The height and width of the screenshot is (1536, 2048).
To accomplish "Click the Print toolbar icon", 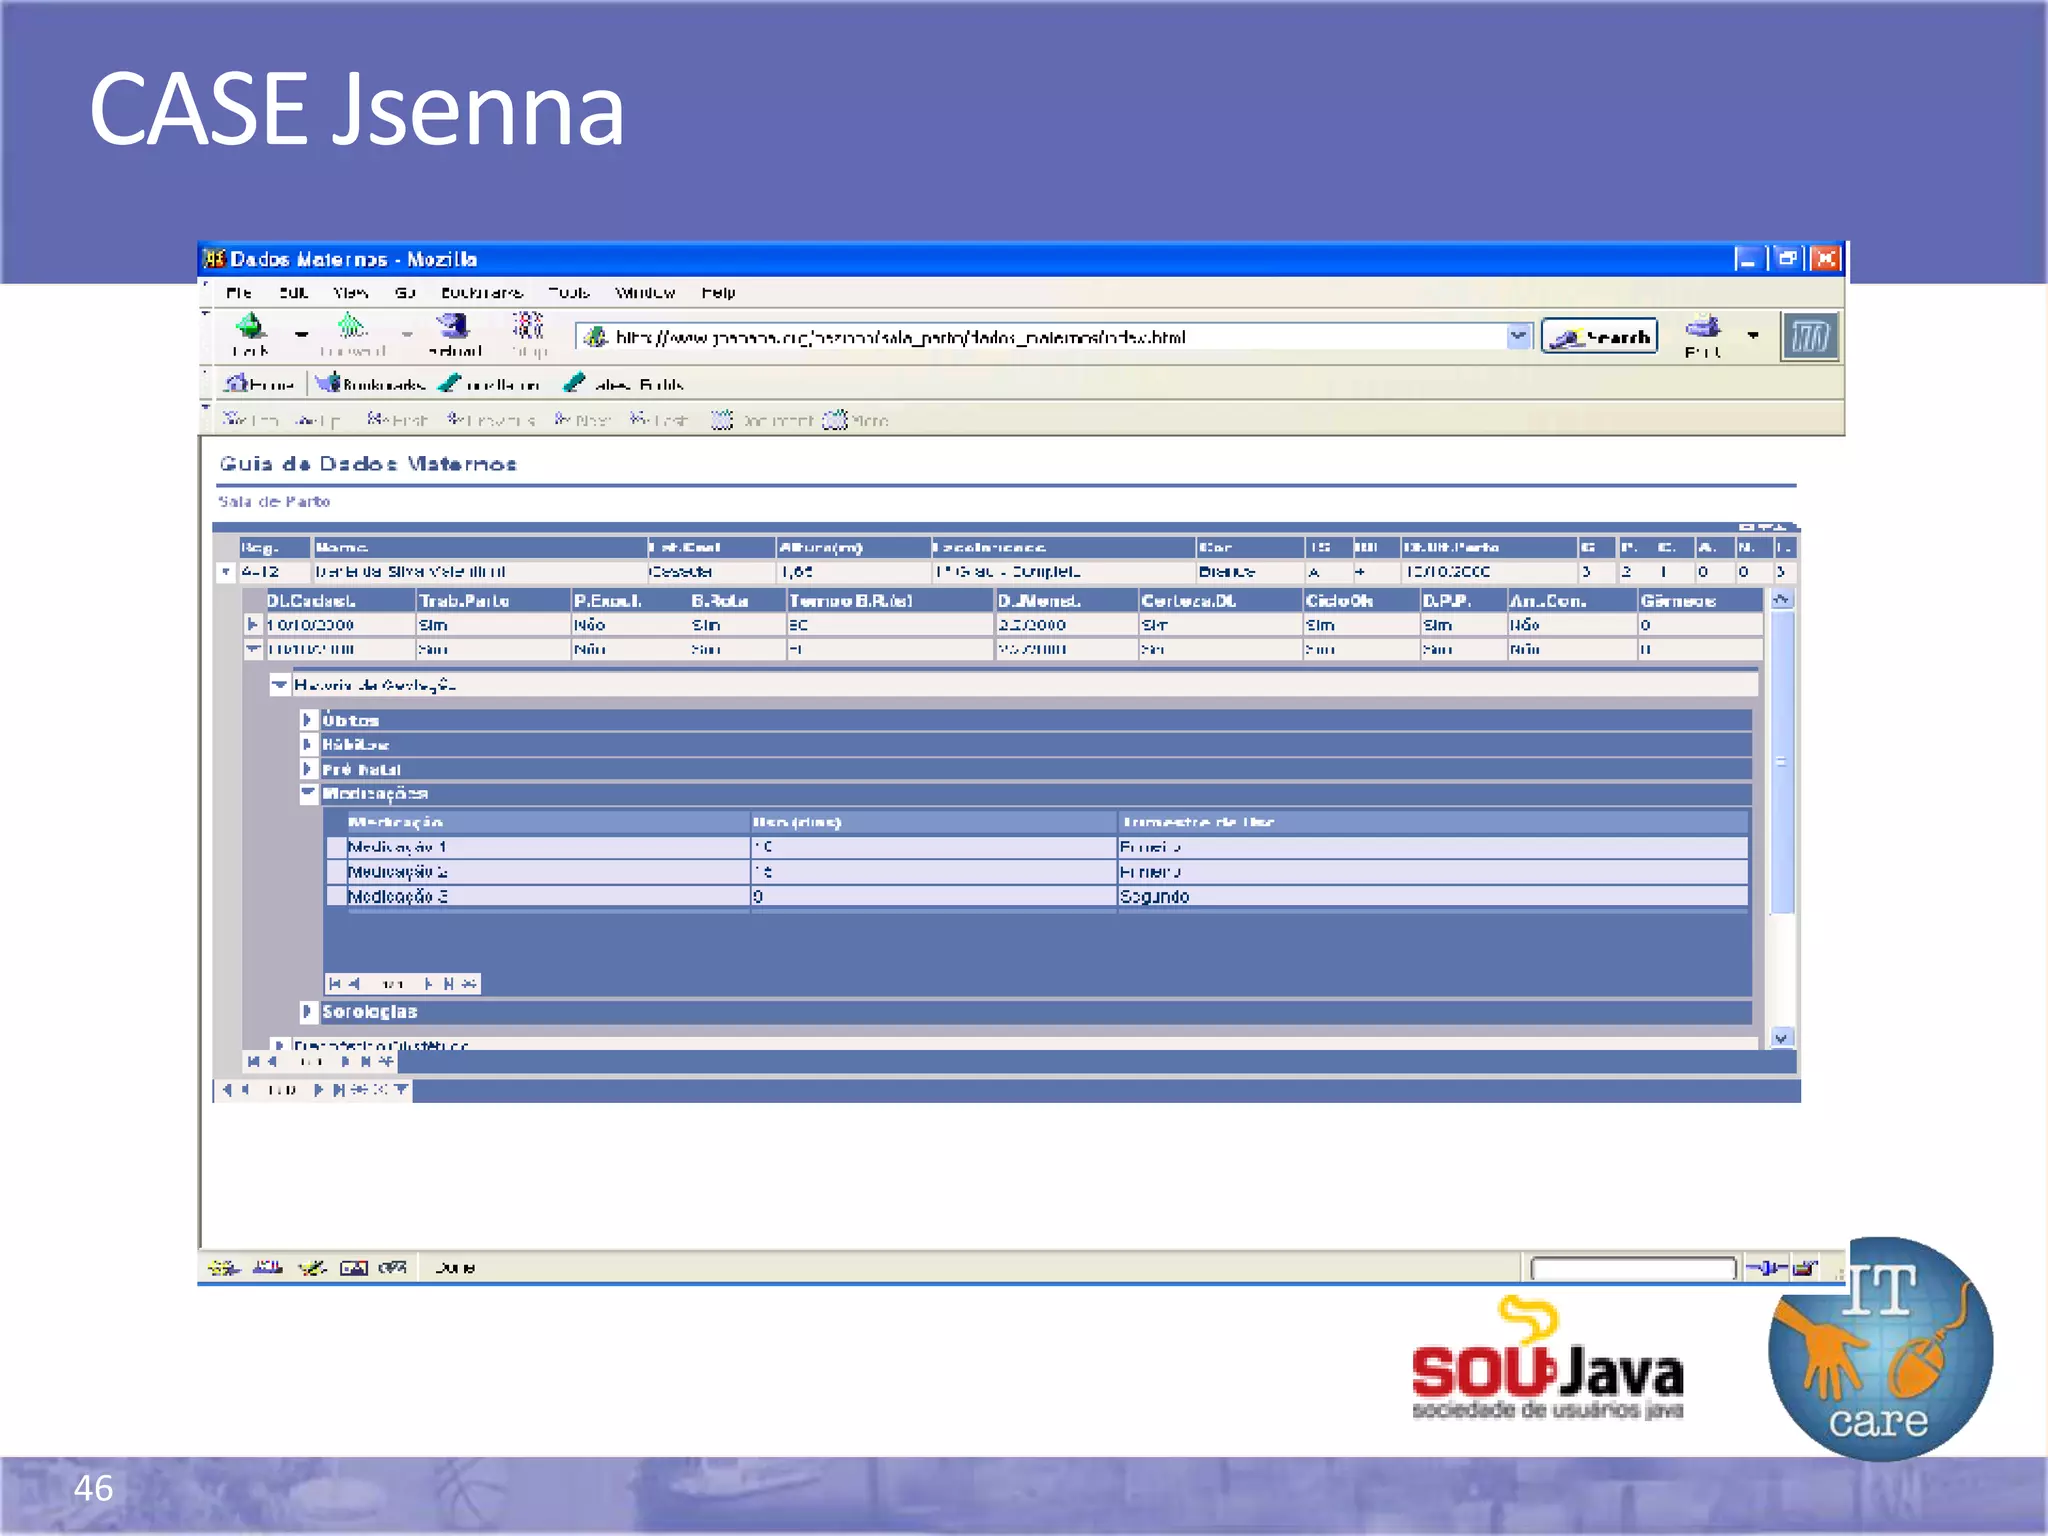I will (1702, 328).
